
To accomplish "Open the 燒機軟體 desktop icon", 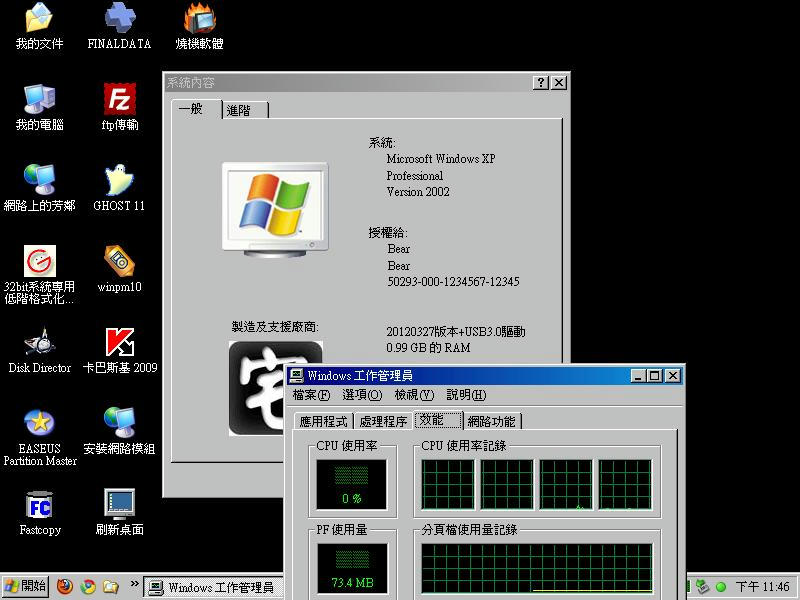I will click(199, 20).
